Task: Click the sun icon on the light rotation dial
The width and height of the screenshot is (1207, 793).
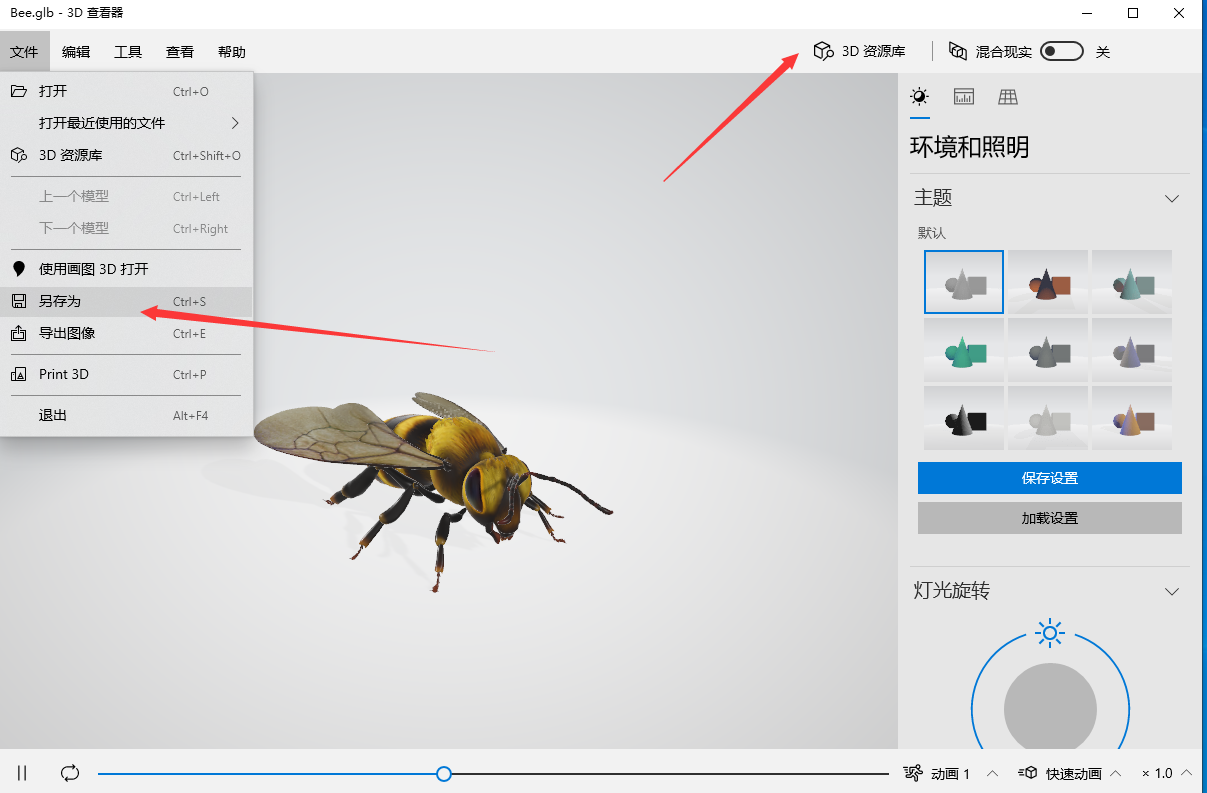Action: click(1050, 632)
